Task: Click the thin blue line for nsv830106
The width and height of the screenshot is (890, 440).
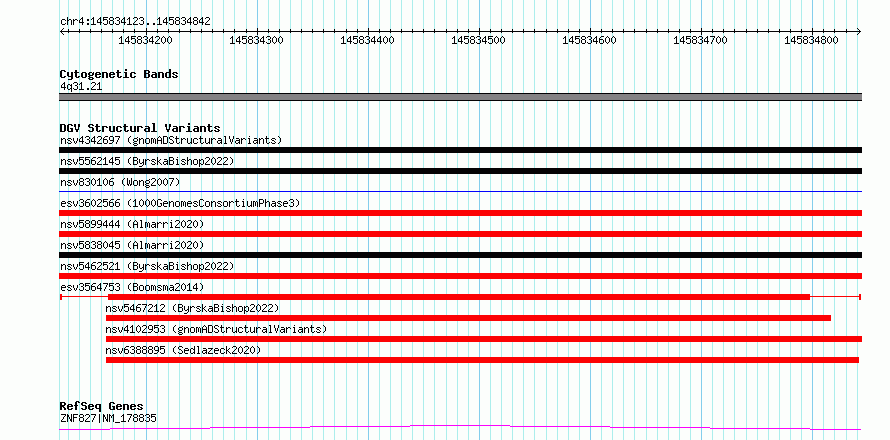Action: (461, 191)
